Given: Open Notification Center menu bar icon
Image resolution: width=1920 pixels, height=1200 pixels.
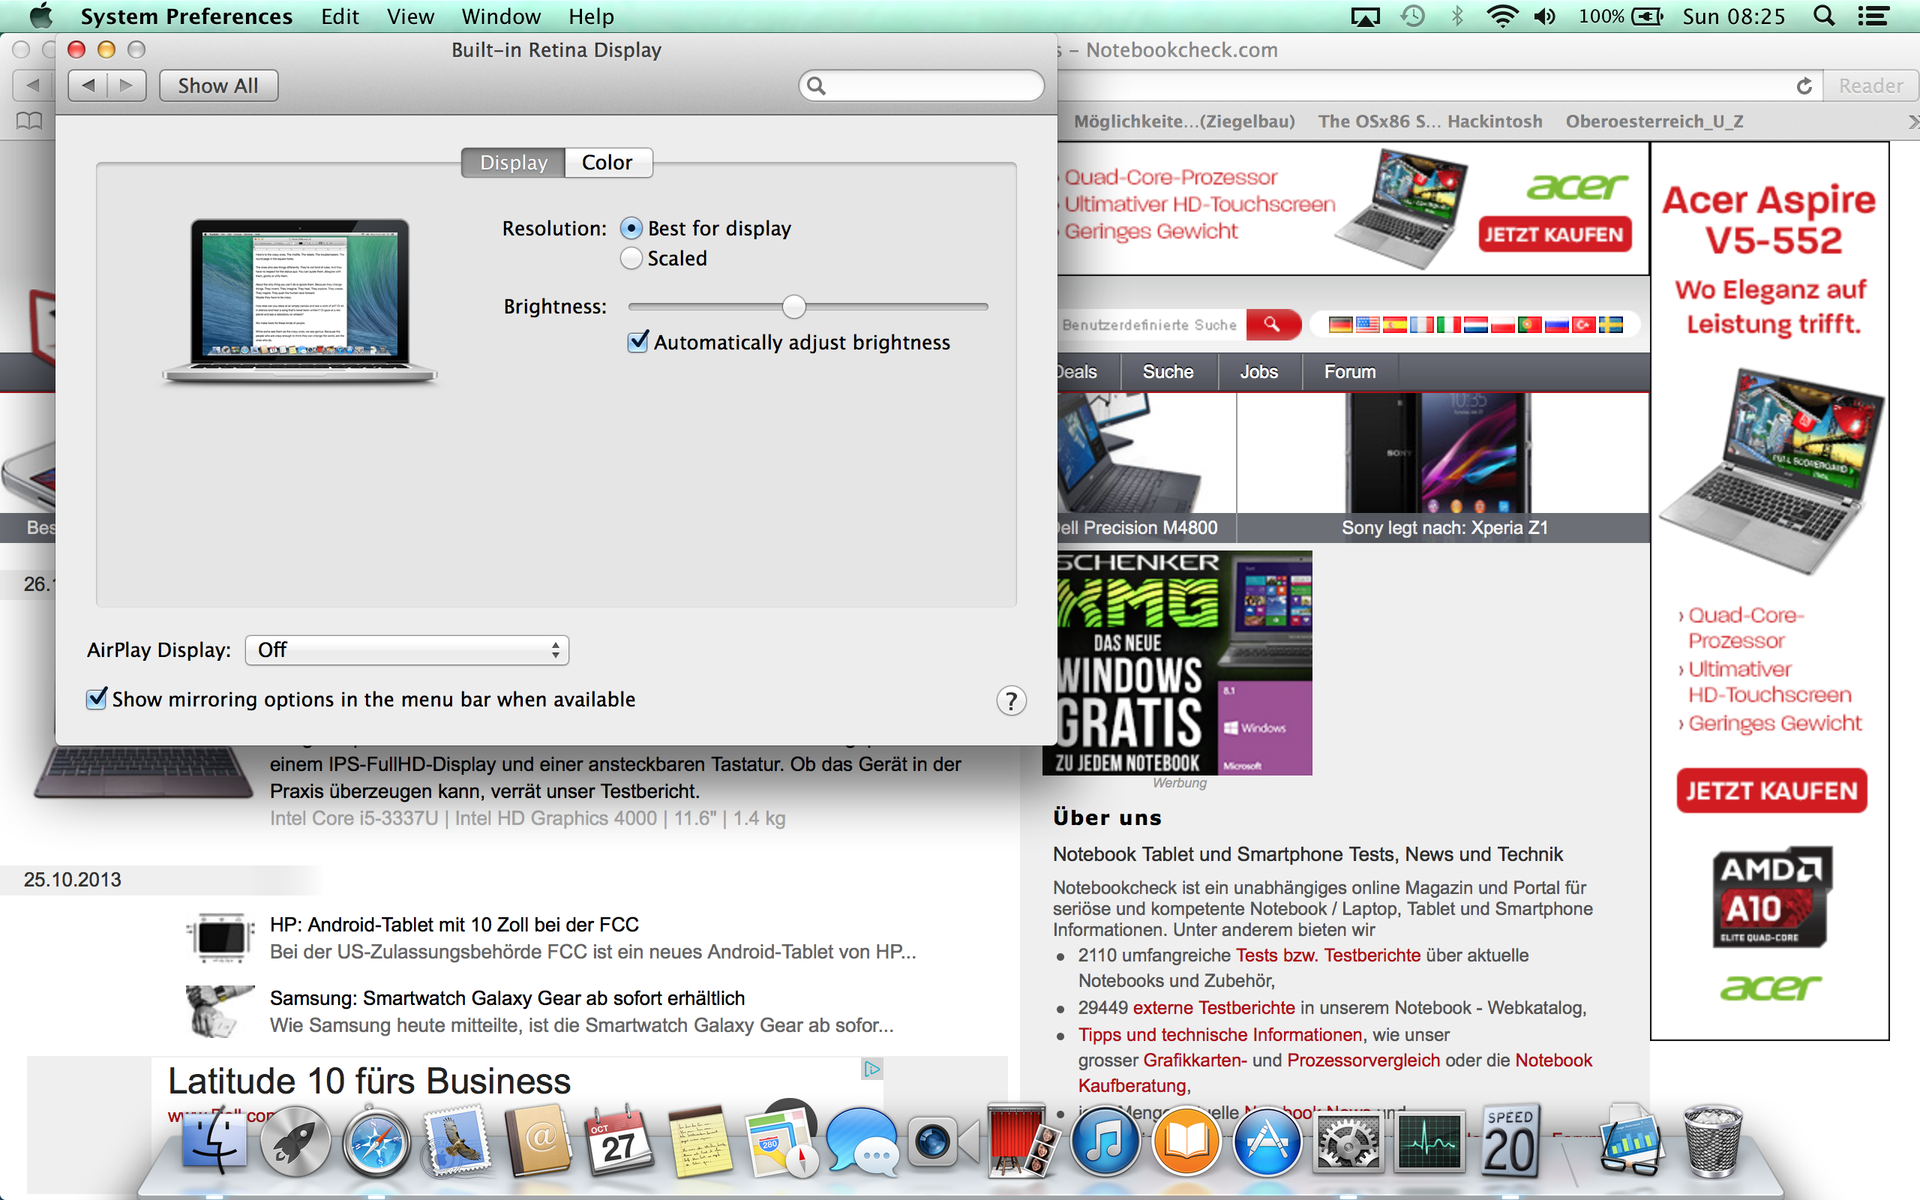Looking at the screenshot, I should point(1873,16).
